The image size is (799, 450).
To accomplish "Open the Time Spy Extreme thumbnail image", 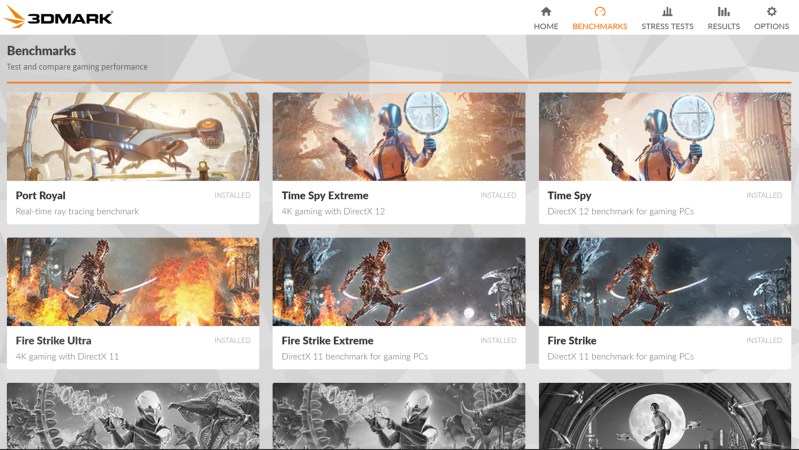I will pyautogui.click(x=399, y=136).
